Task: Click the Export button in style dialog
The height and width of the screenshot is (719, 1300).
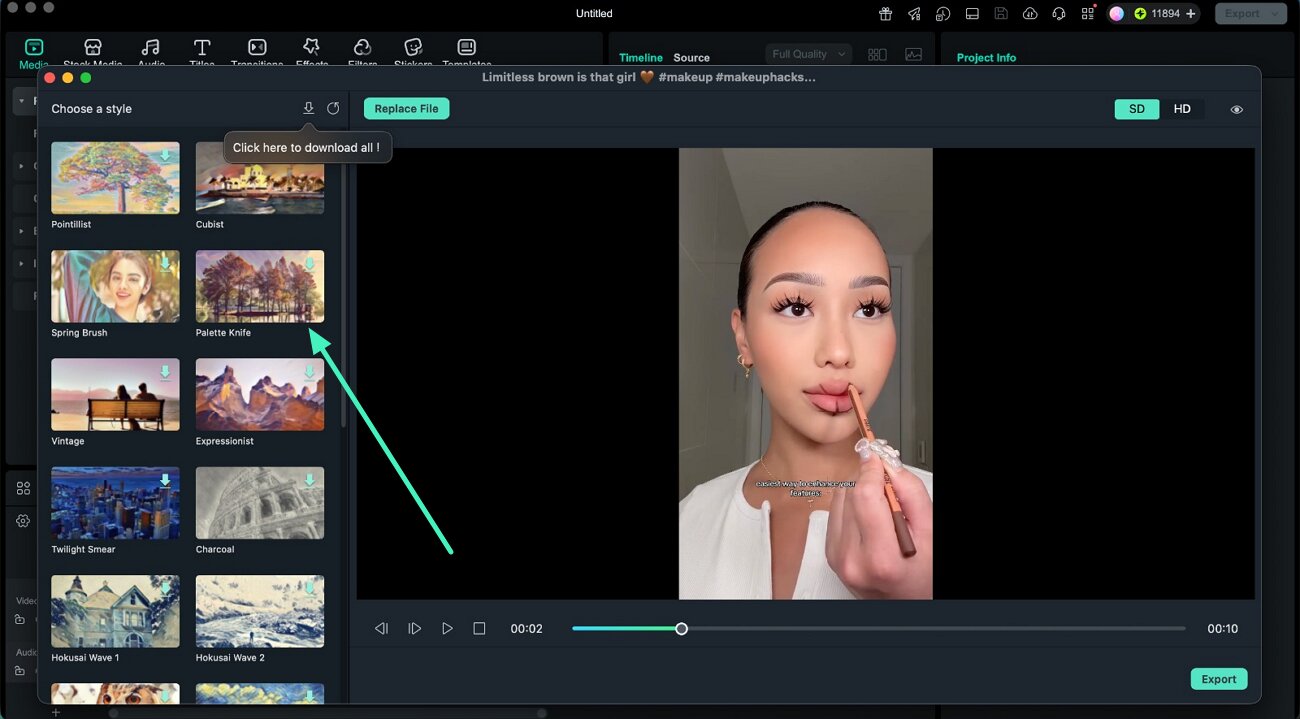Action: coord(1219,679)
